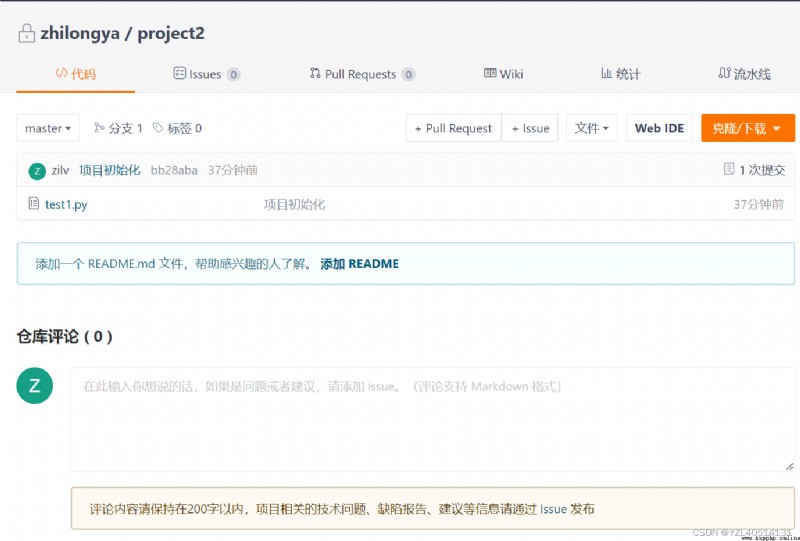Click the private repository lock icon
Image resolution: width=800 pixels, height=541 pixels.
(x=27, y=34)
